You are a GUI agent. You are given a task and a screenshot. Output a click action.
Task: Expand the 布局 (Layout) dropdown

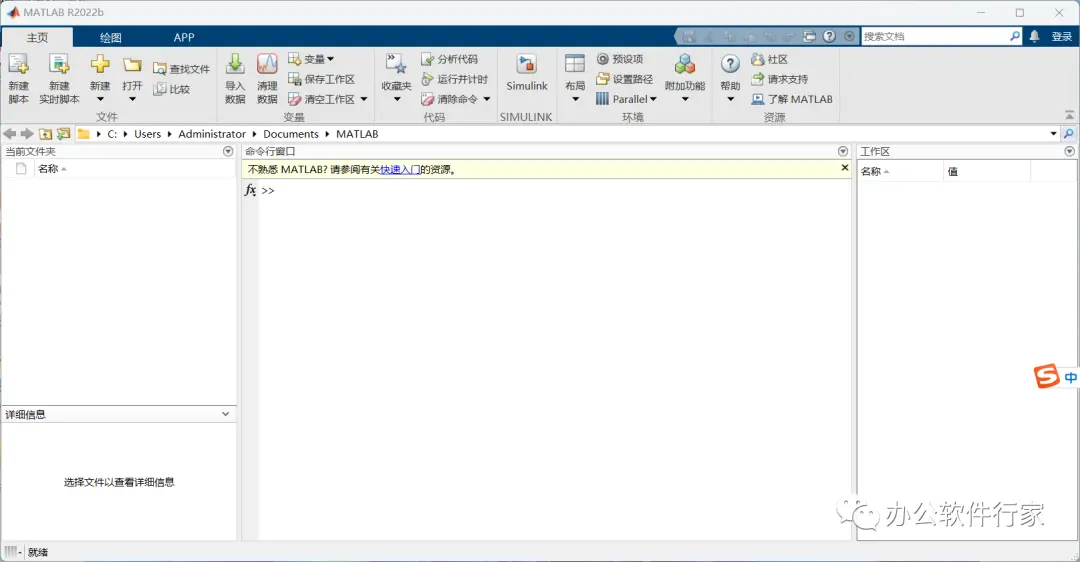tap(575, 99)
